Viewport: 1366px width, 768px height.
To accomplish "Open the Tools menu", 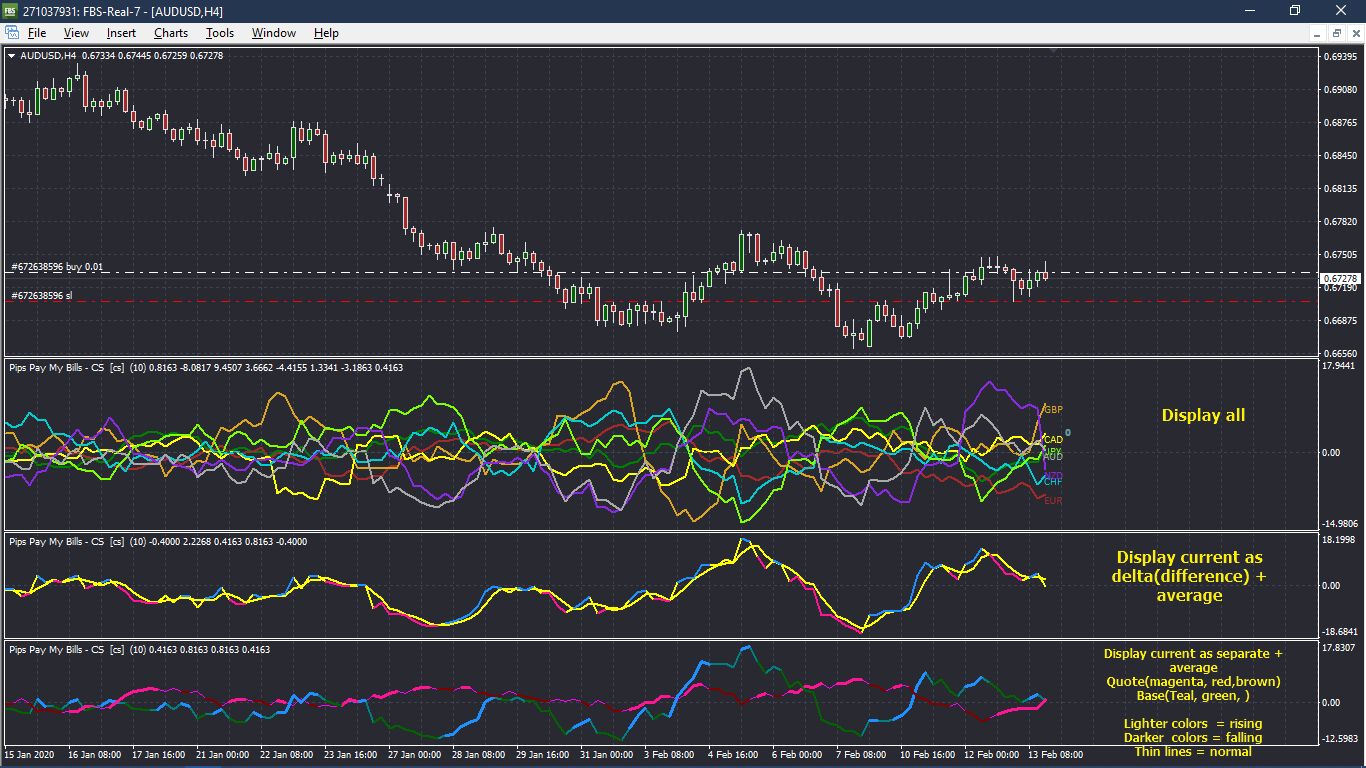I will [x=220, y=33].
